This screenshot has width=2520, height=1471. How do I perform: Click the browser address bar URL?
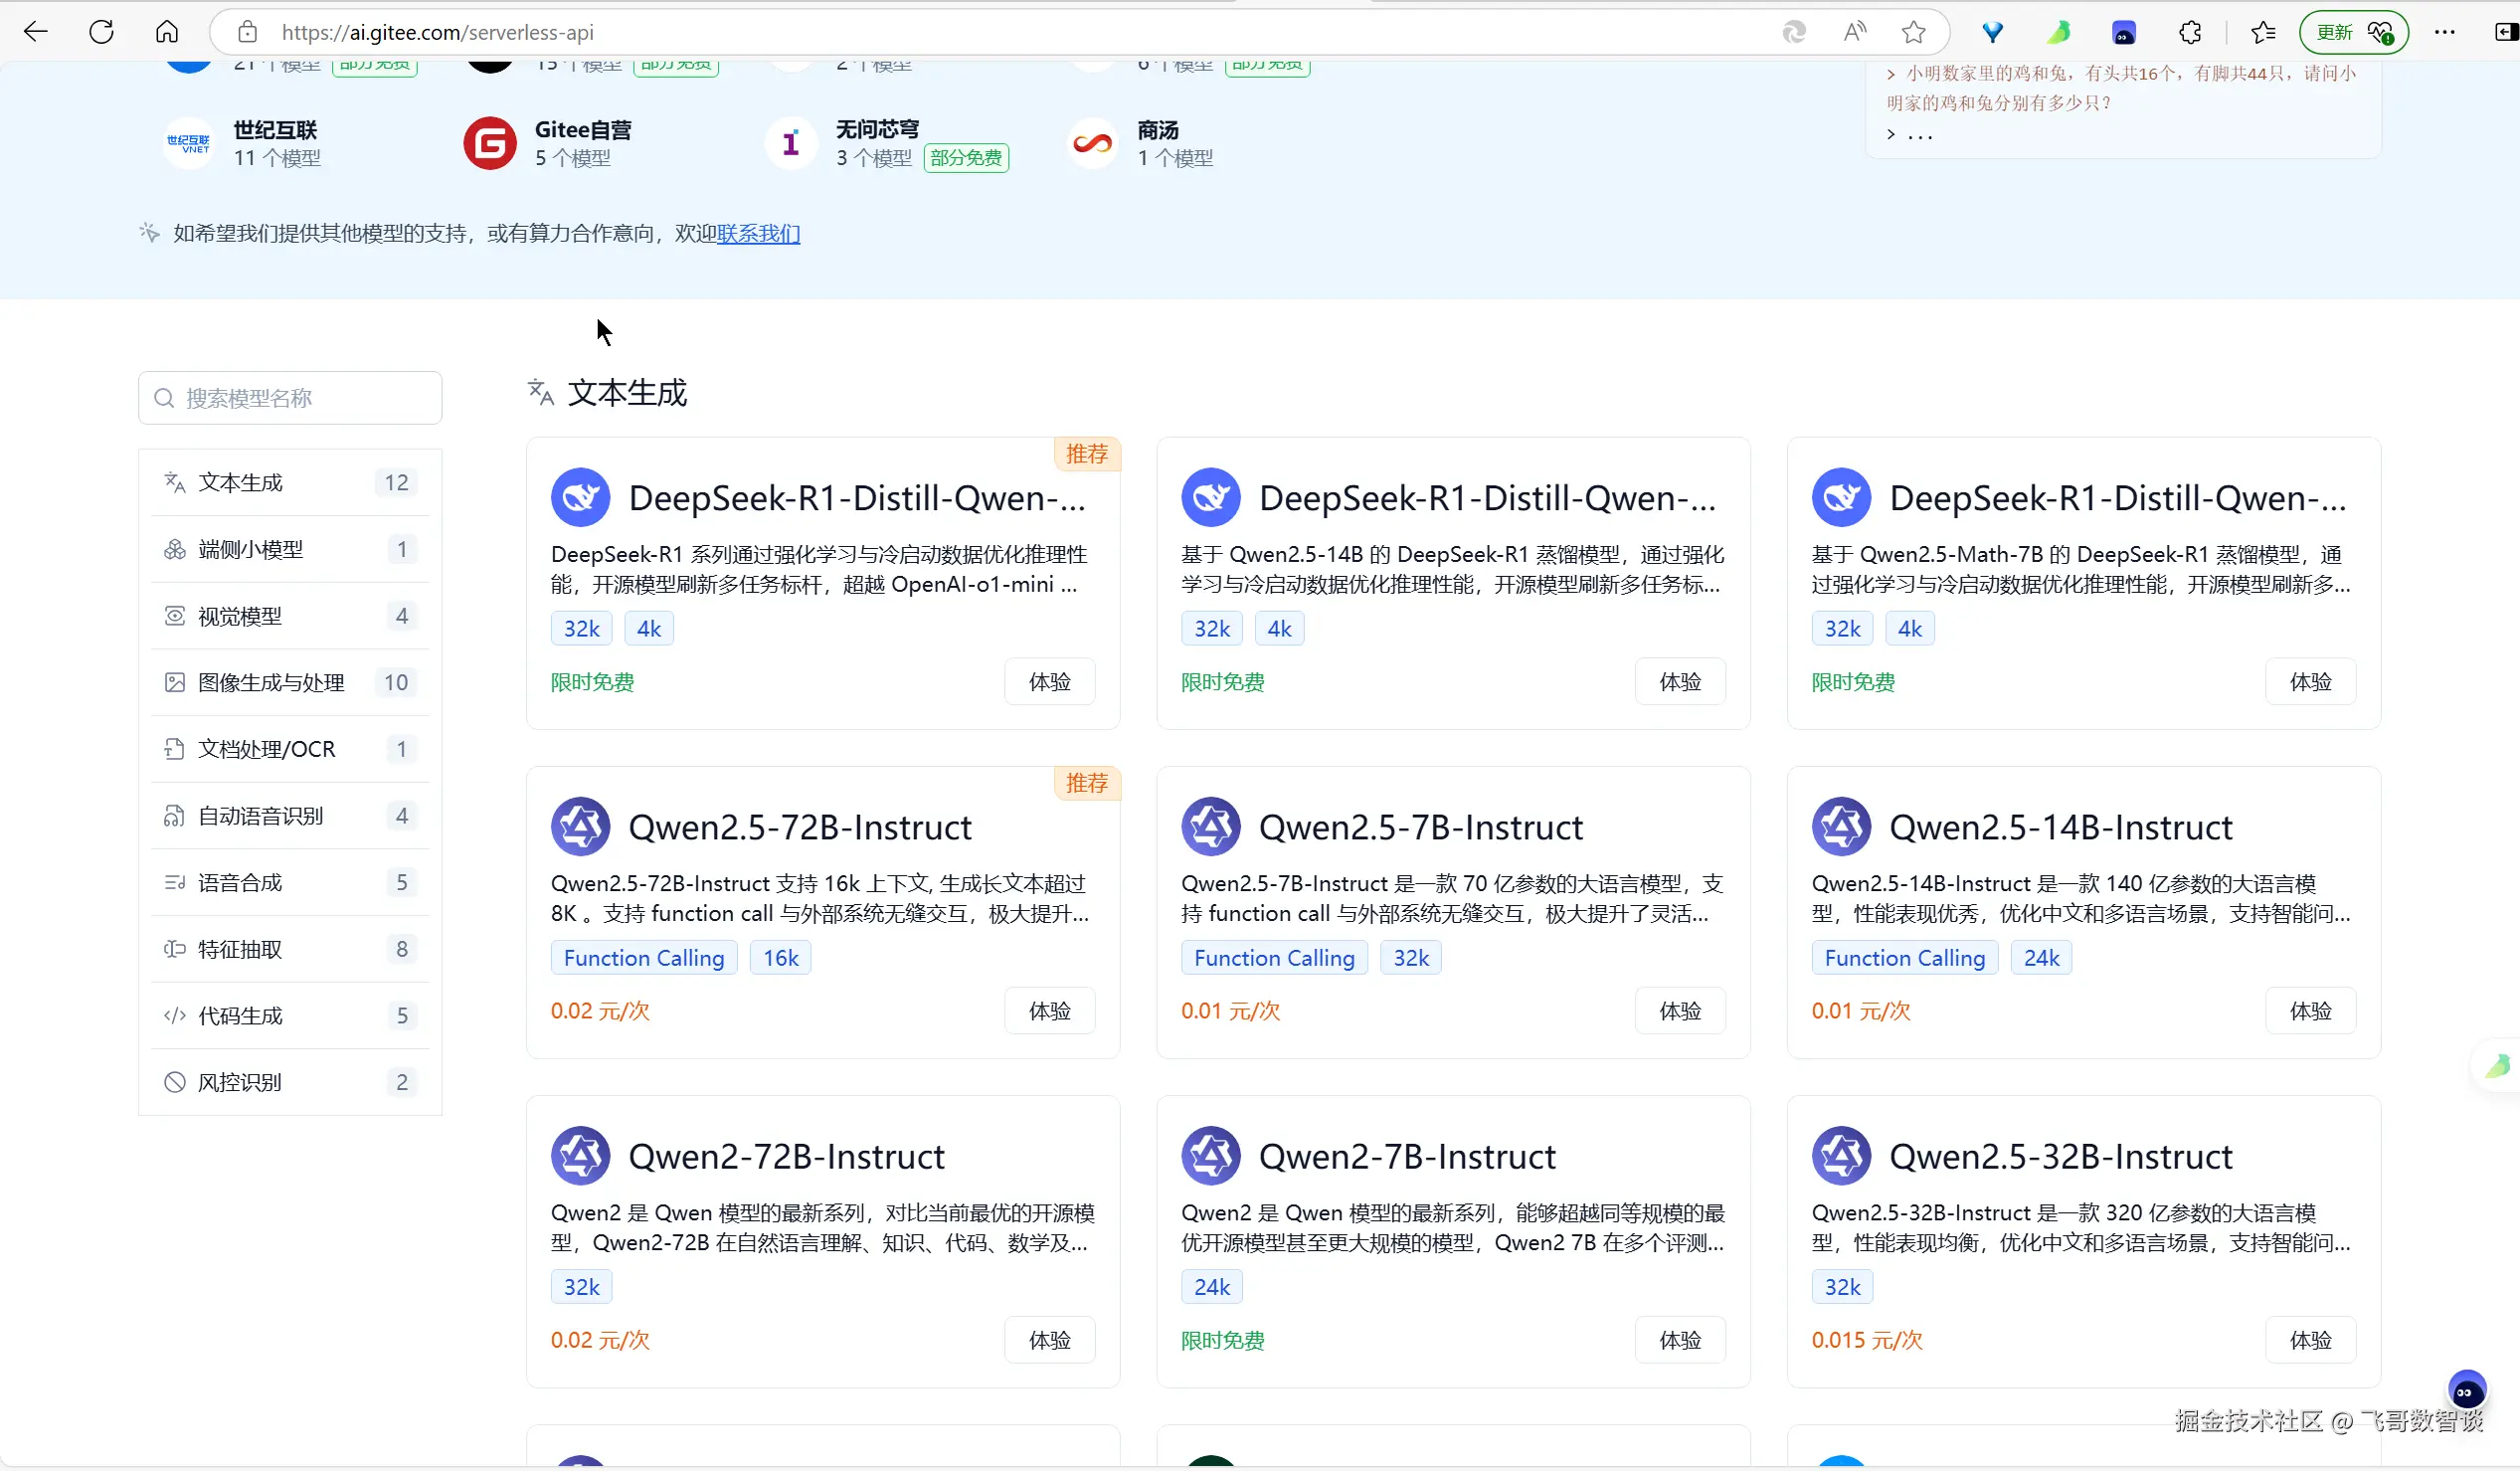pyautogui.click(x=438, y=32)
